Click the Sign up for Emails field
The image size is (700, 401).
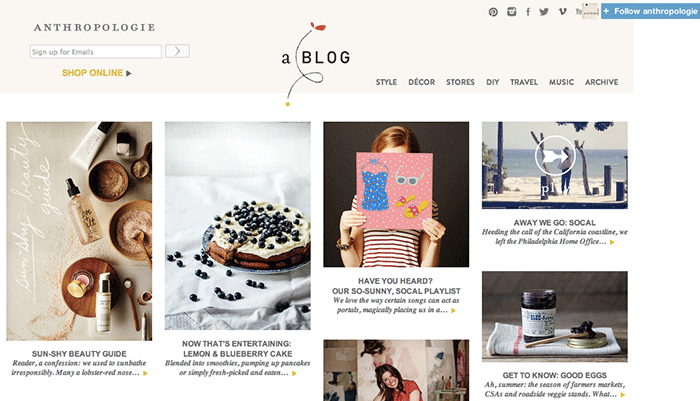coord(96,52)
